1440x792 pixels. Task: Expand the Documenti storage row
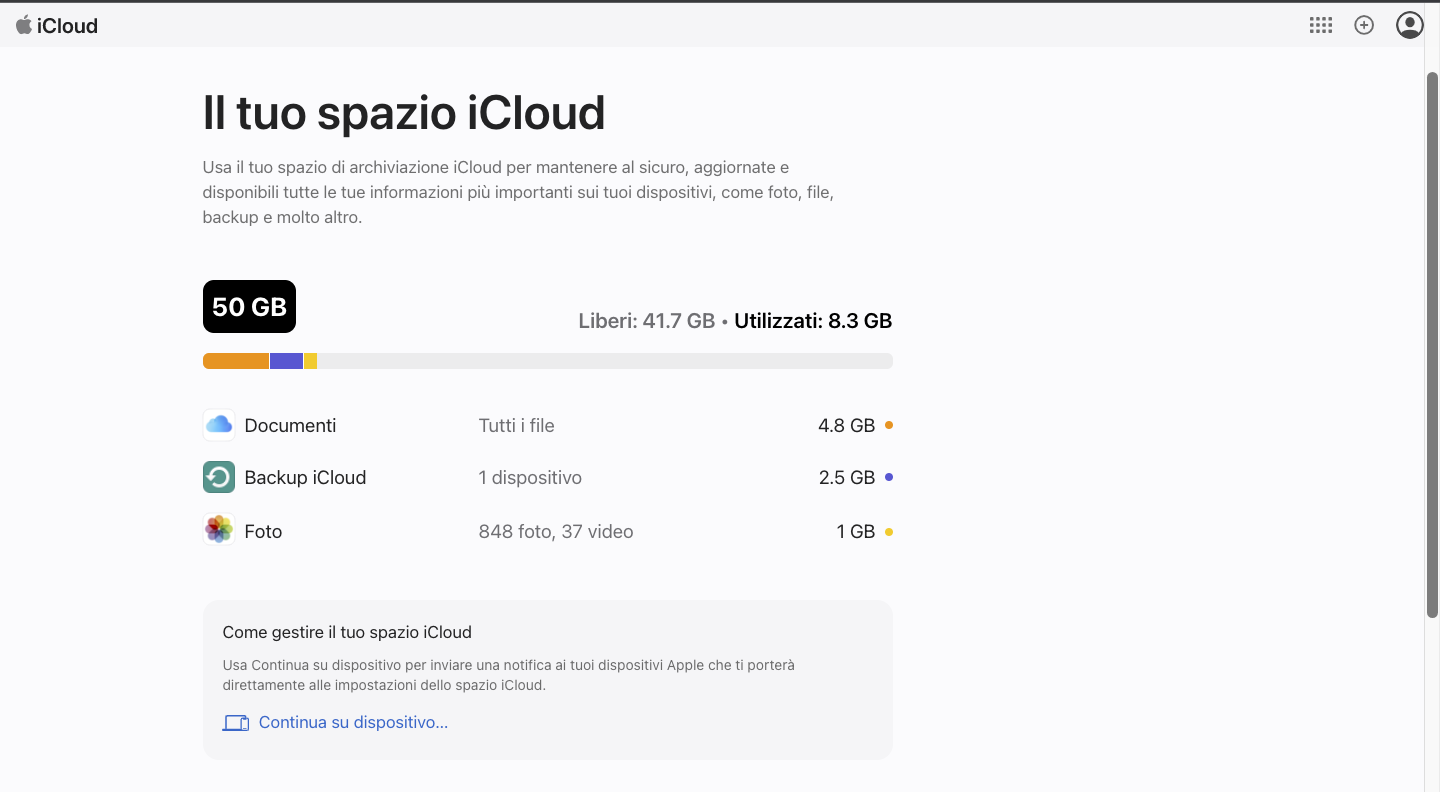(547, 425)
